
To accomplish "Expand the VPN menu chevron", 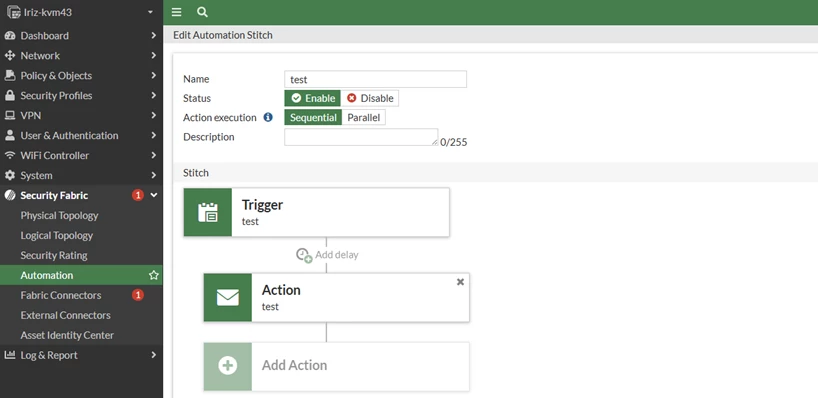I will (x=153, y=115).
